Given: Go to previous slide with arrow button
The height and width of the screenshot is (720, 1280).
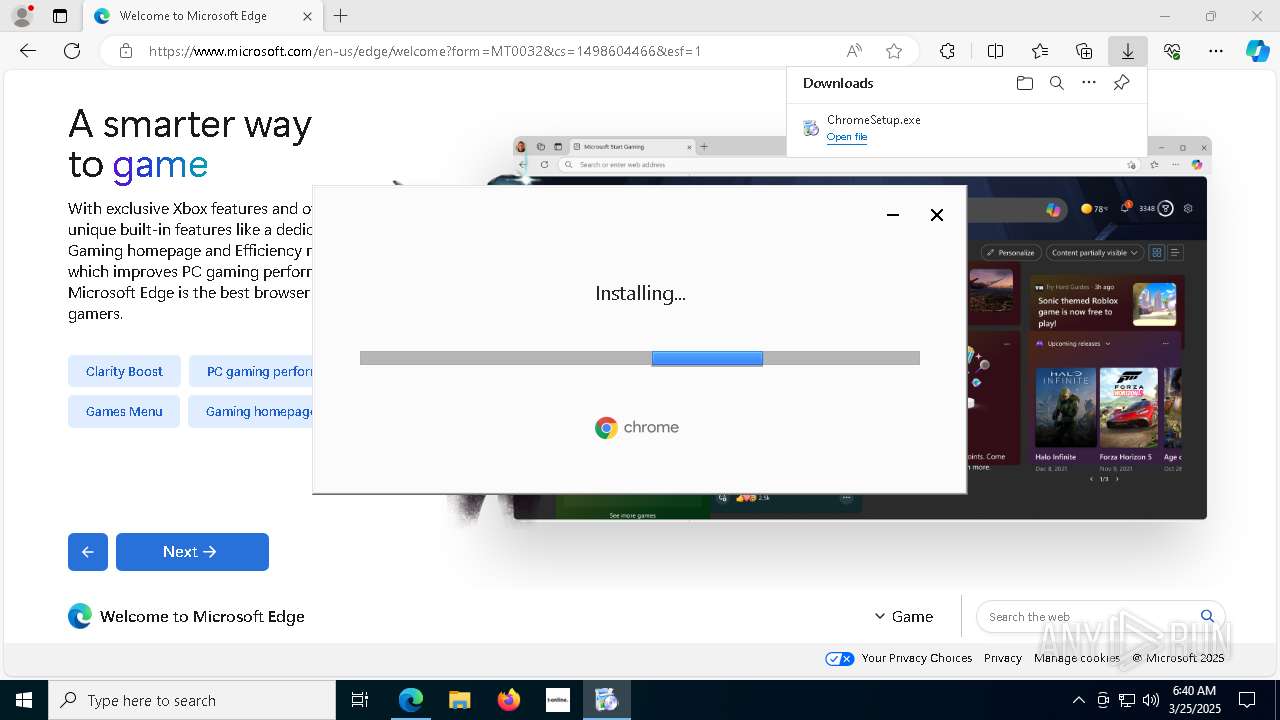Looking at the screenshot, I should coord(88,552).
